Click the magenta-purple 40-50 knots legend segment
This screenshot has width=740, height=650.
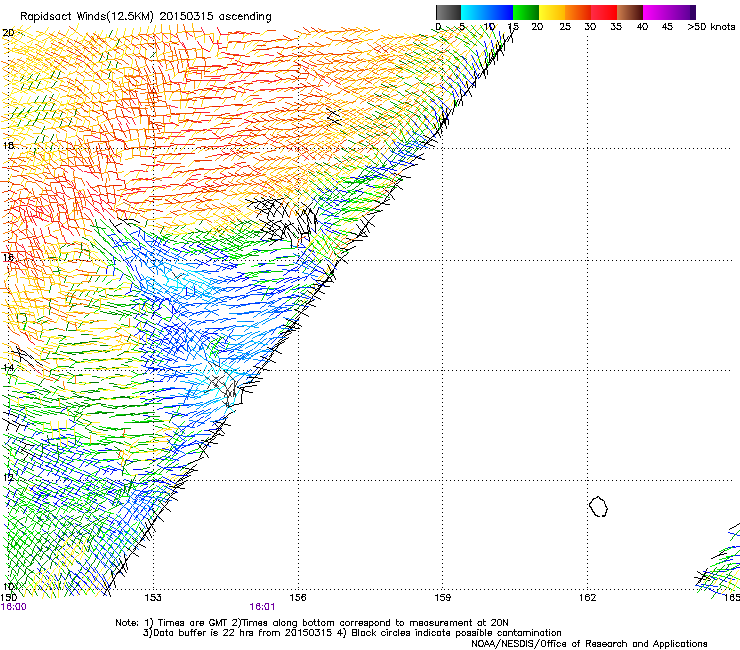(x=669, y=12)
